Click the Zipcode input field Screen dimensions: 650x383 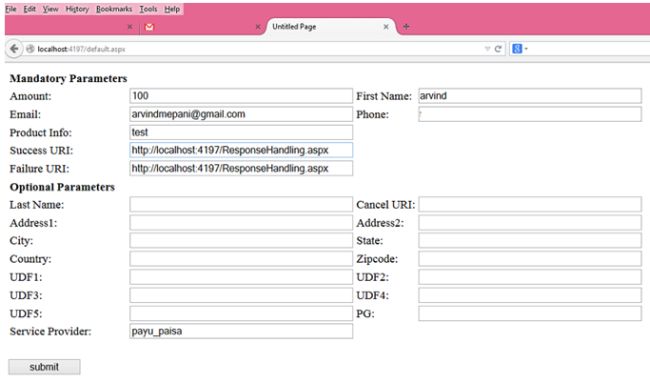(530, 259)
